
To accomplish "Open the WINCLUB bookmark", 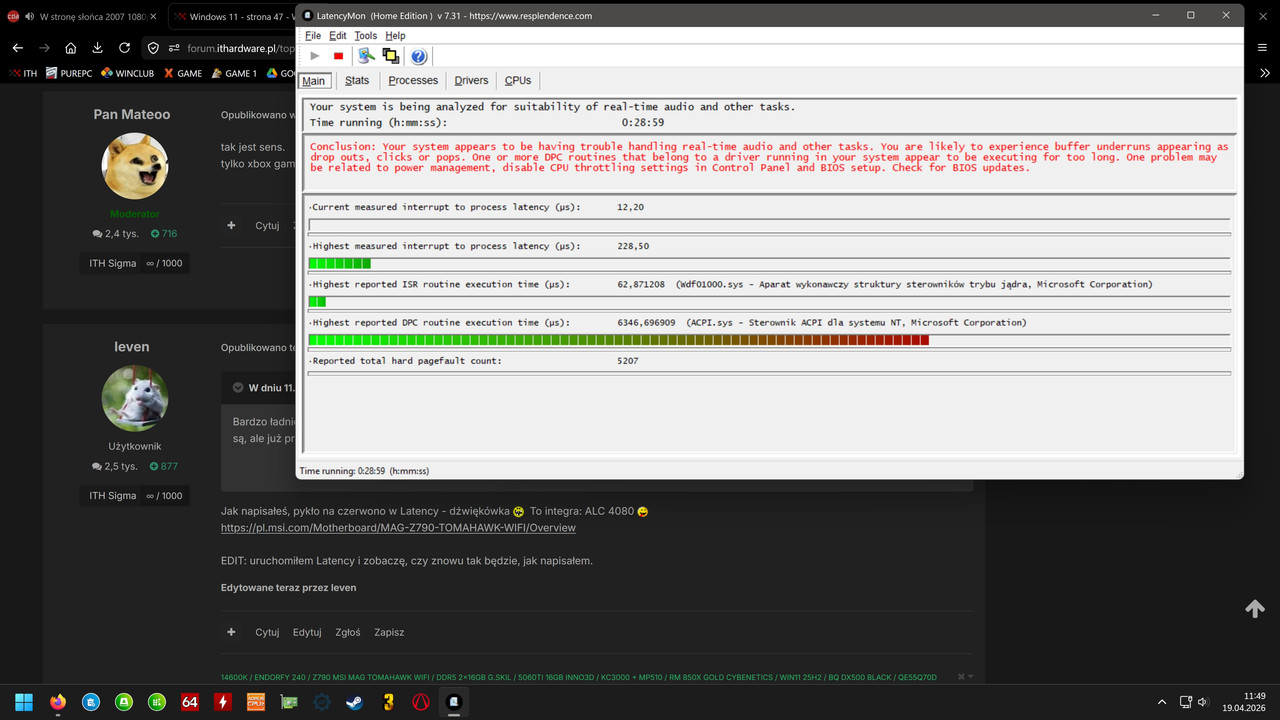I will pyautogui.click(x=127, y=73).
